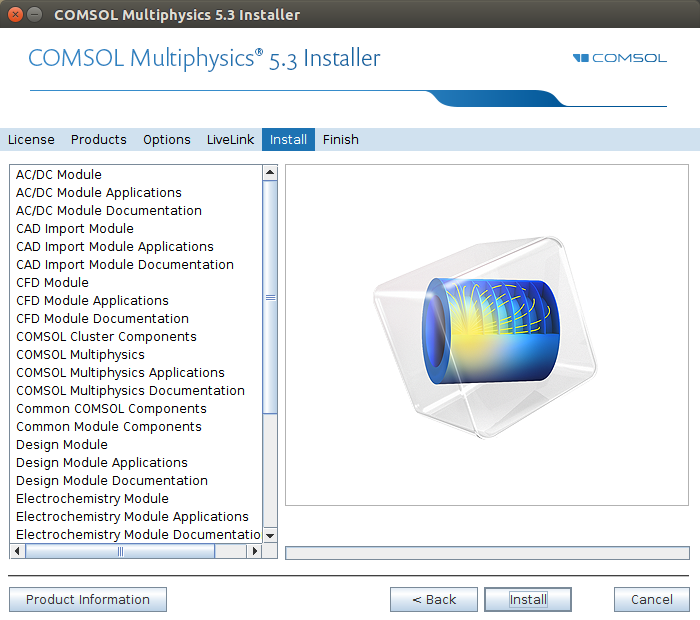
Task: Cancel the installation
Action: click(651, 600)
